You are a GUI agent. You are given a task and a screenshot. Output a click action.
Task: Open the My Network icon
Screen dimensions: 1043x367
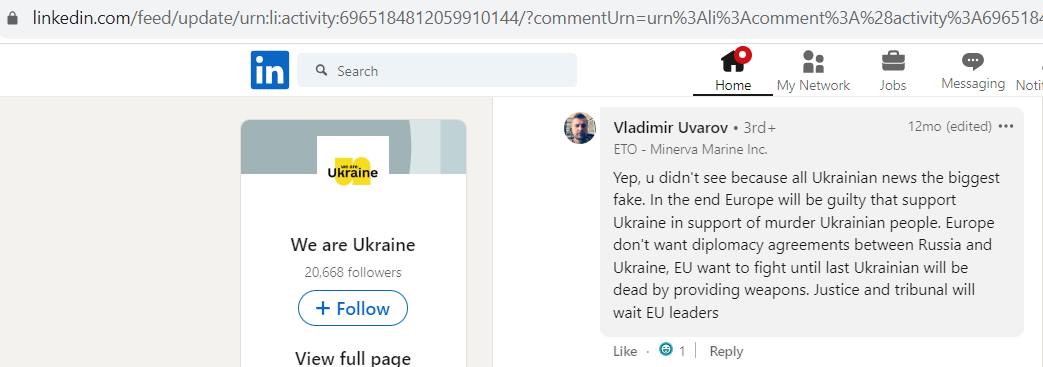[813, 61]
